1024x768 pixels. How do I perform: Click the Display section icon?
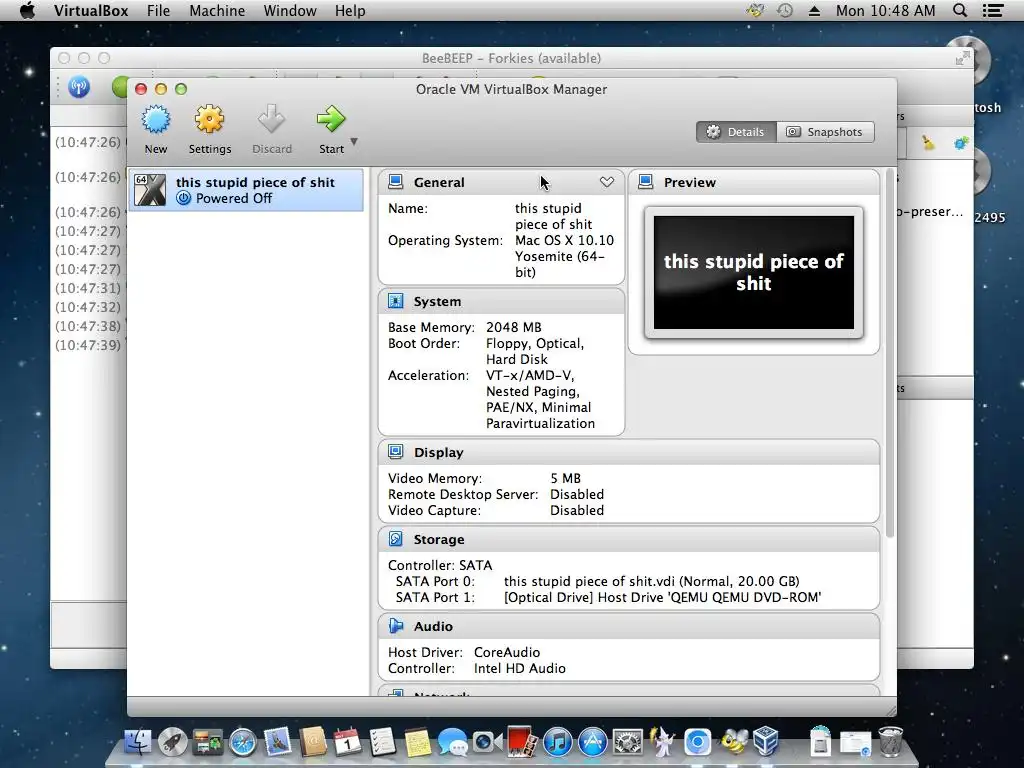(396, 451)
